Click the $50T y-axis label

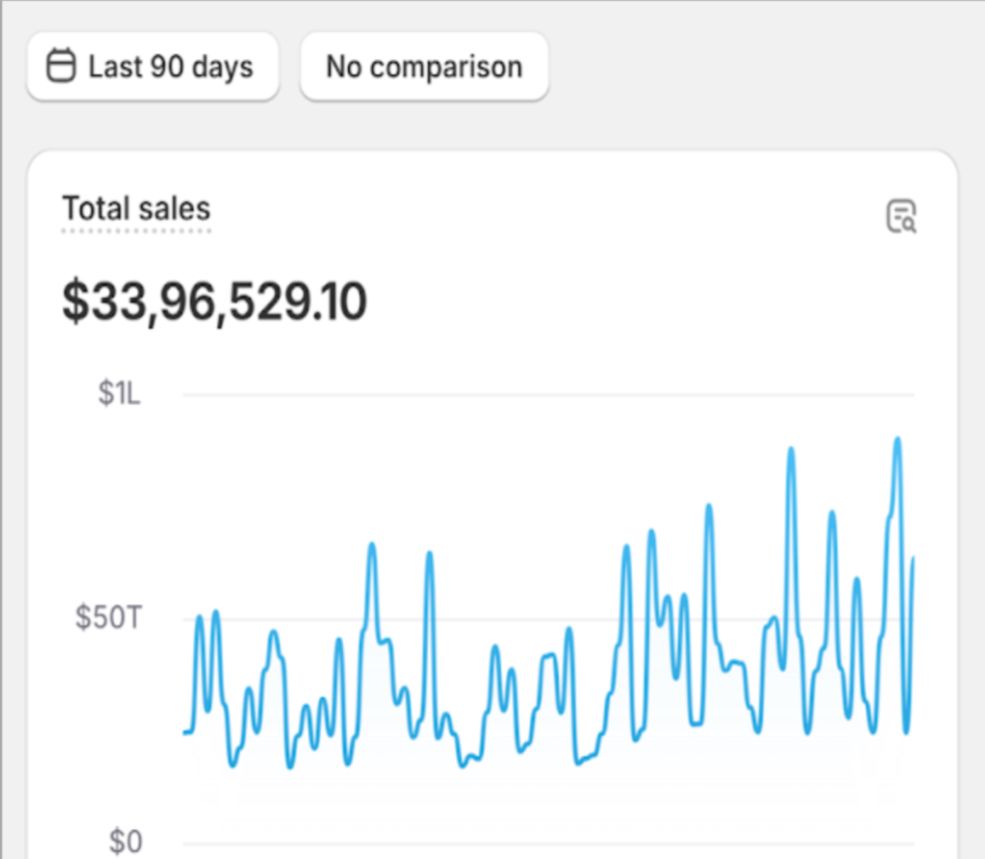click(109, 618)
